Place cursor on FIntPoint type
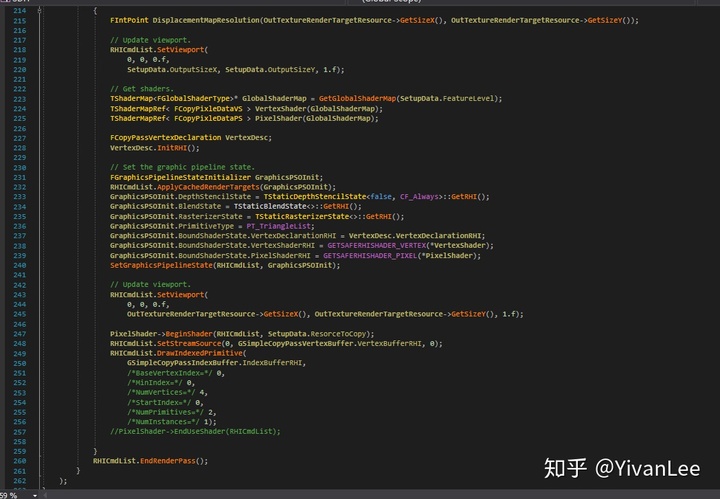720x499 pixels. 129,20
